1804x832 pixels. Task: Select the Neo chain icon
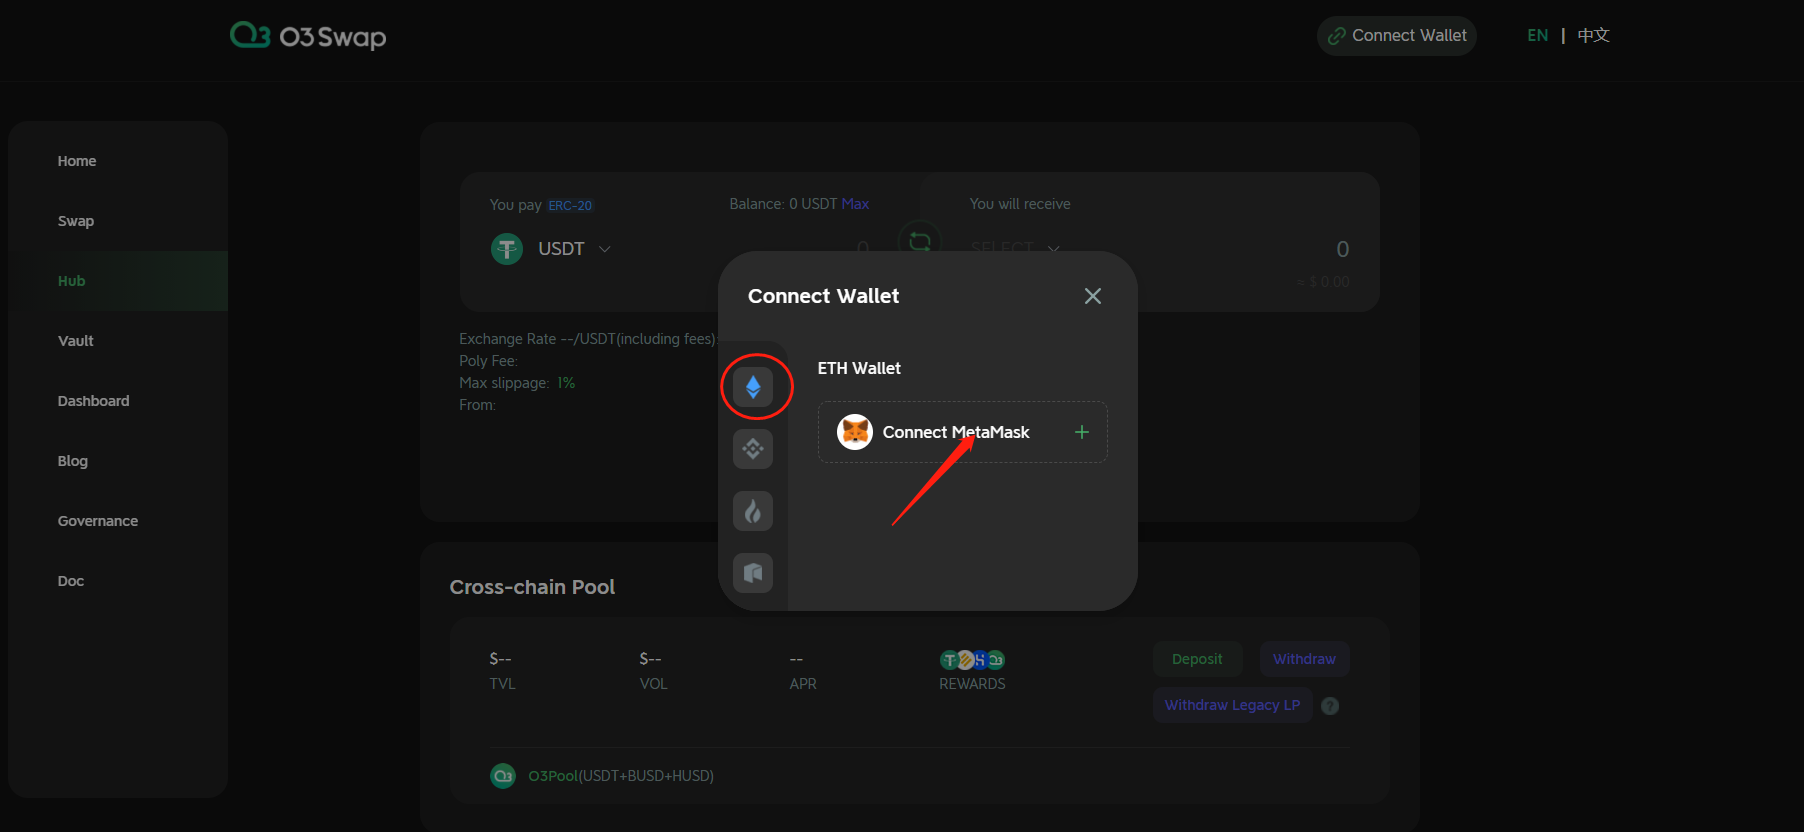click(753, 573)
